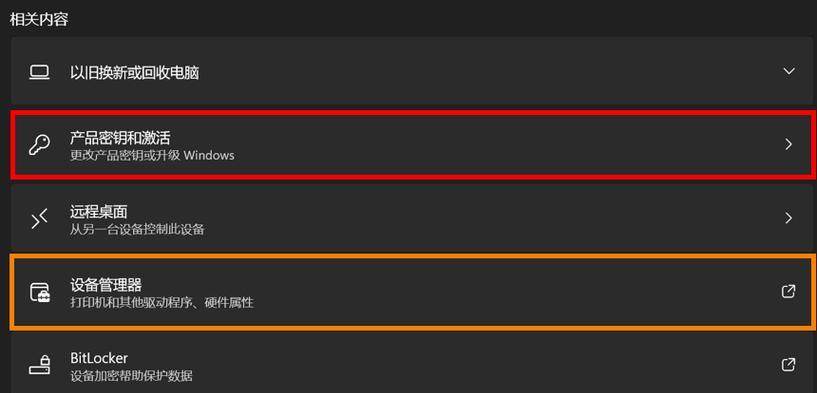This screenshot has width=817, height=393.
Task: Click the 相关内容 section heading
Action: click(x=39, y=20)
